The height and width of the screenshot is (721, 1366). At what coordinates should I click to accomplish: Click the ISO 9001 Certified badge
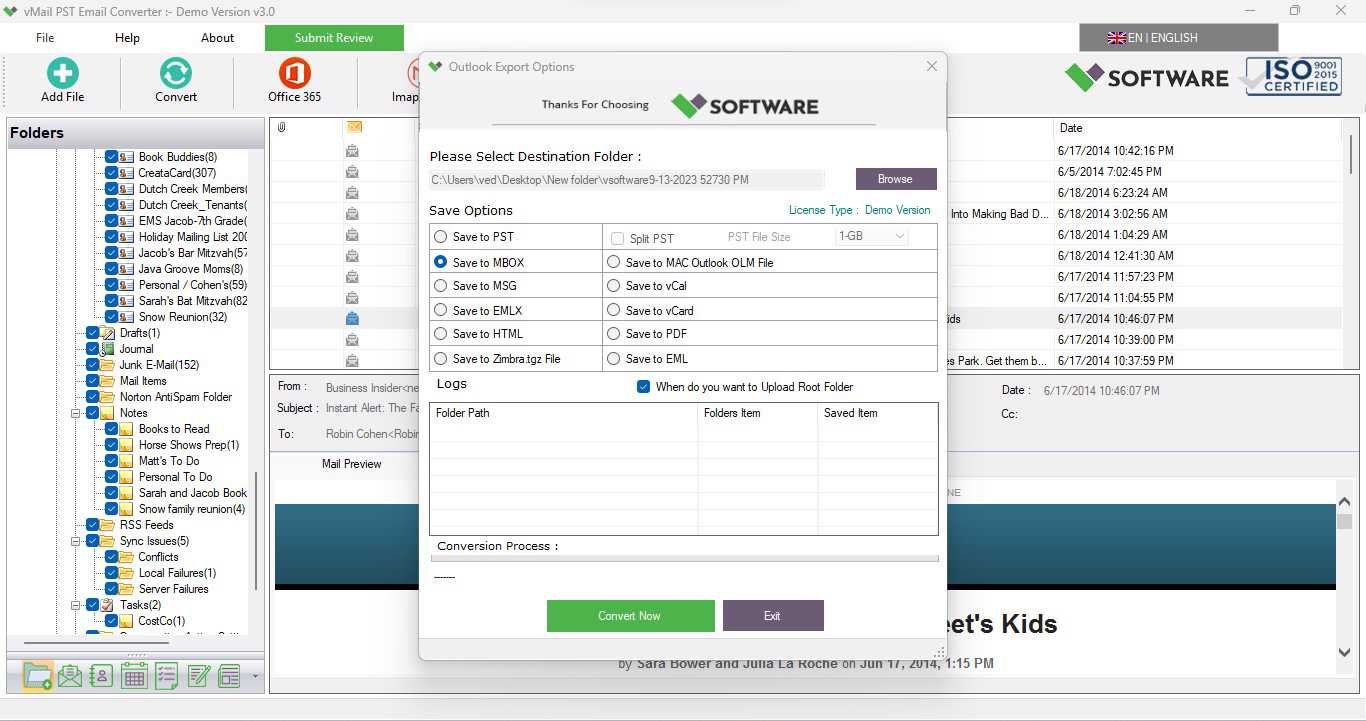[x=1291, y=77]
